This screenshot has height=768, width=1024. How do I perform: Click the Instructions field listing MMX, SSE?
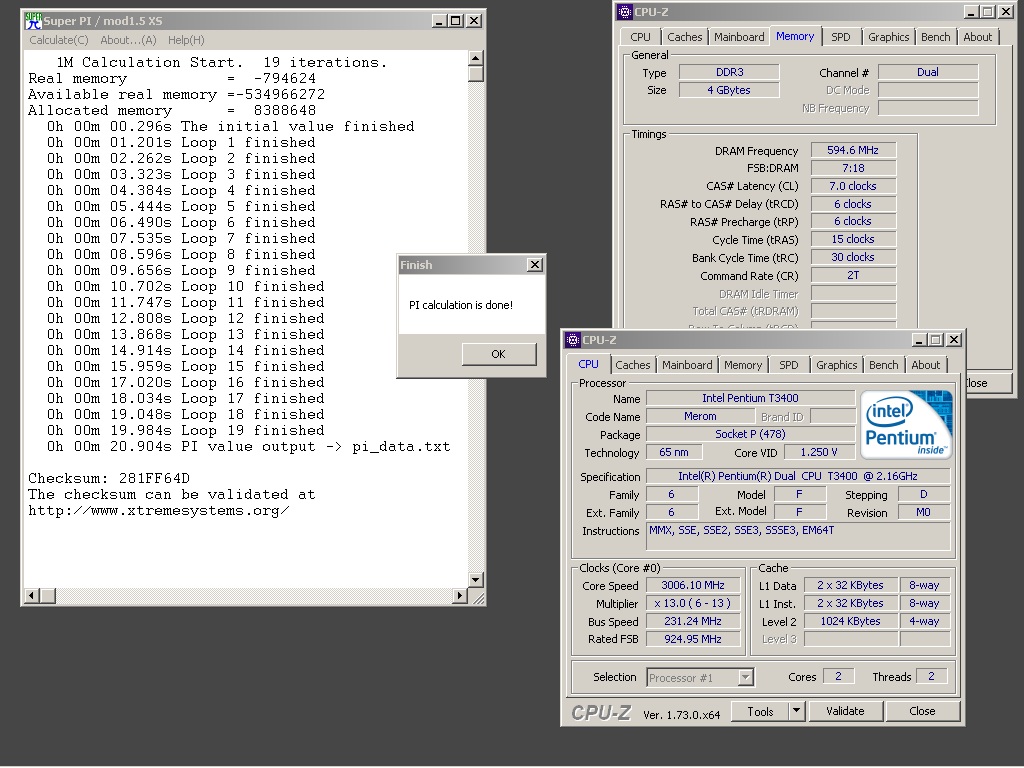pyautogui.click(x=798, y=537)
